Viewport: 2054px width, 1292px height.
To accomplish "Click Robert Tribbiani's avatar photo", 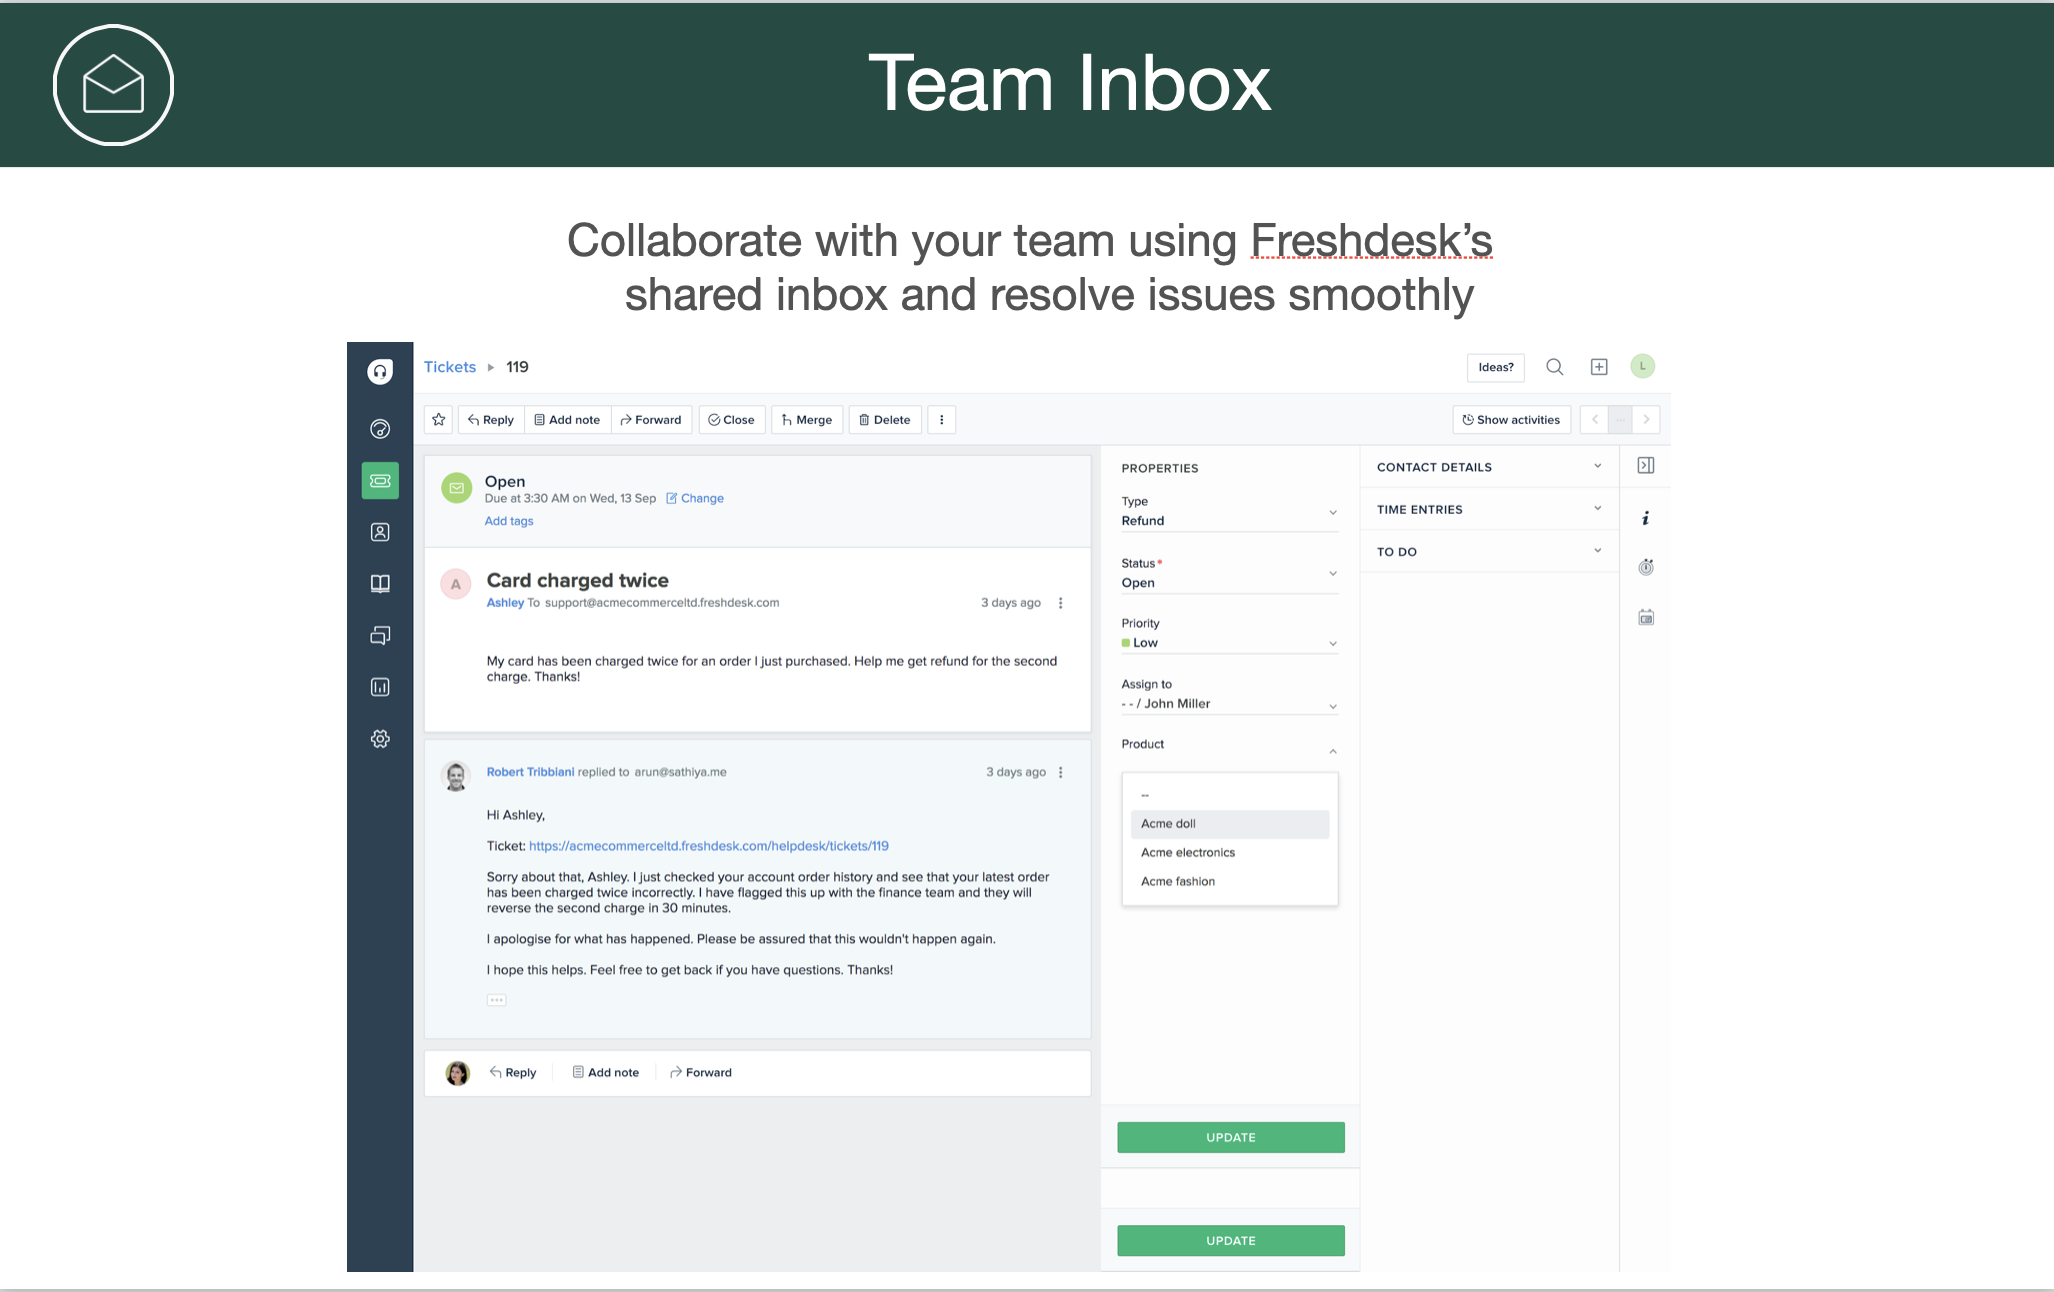I will point(456,776).
